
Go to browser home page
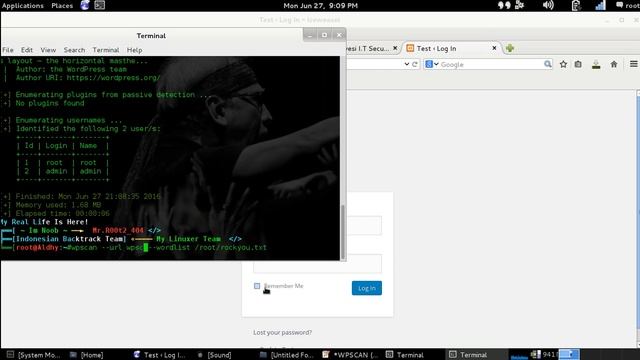pos(614,64)
